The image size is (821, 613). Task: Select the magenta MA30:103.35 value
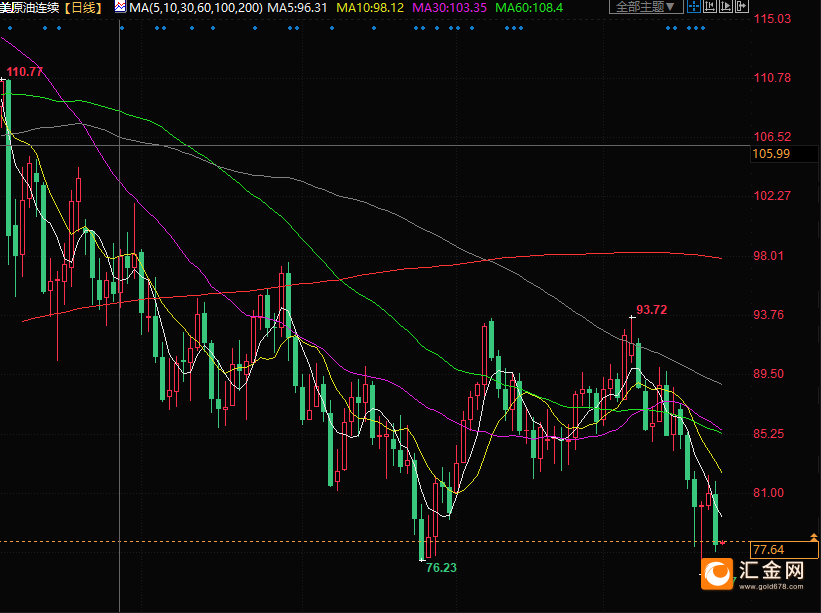449,8
